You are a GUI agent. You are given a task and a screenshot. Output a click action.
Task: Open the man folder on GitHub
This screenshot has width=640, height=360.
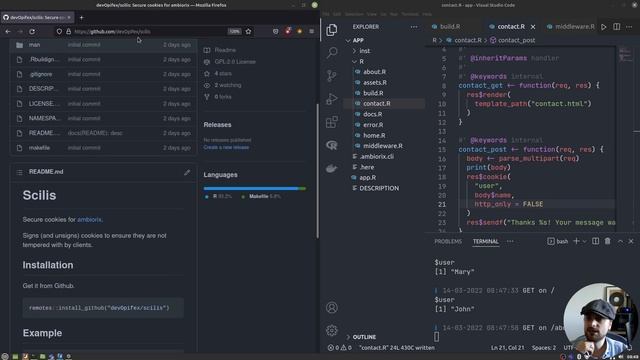coord(34,45)
